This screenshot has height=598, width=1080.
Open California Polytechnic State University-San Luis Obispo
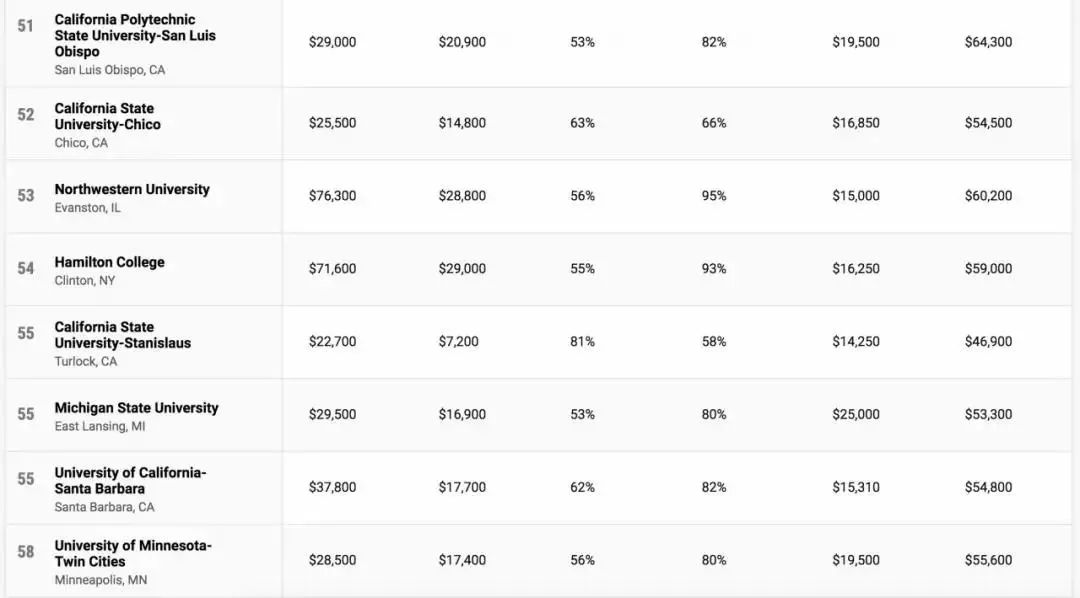(x=134, y=35)
